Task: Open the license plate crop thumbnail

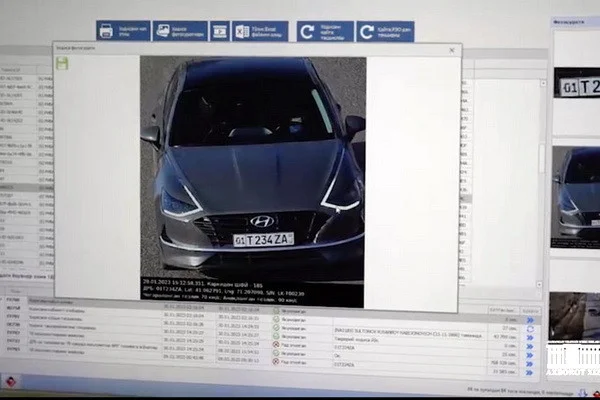Action: click(577, 83)
